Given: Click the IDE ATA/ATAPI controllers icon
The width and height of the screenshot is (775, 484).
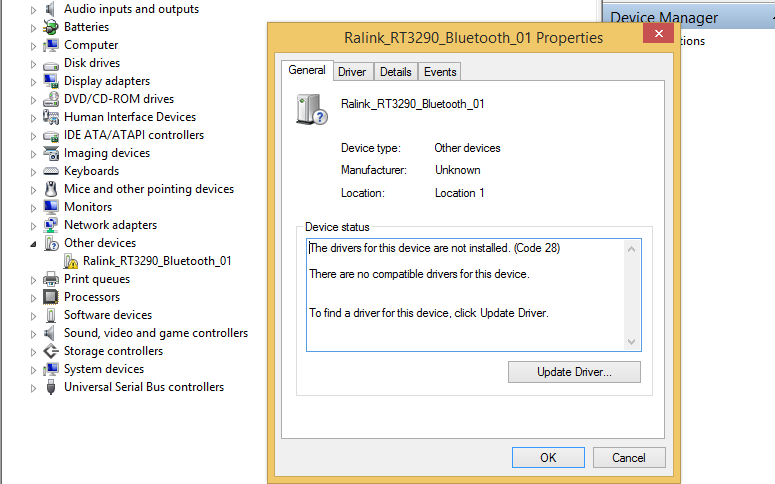Looking at the screenshot, I should pos(50,136).
